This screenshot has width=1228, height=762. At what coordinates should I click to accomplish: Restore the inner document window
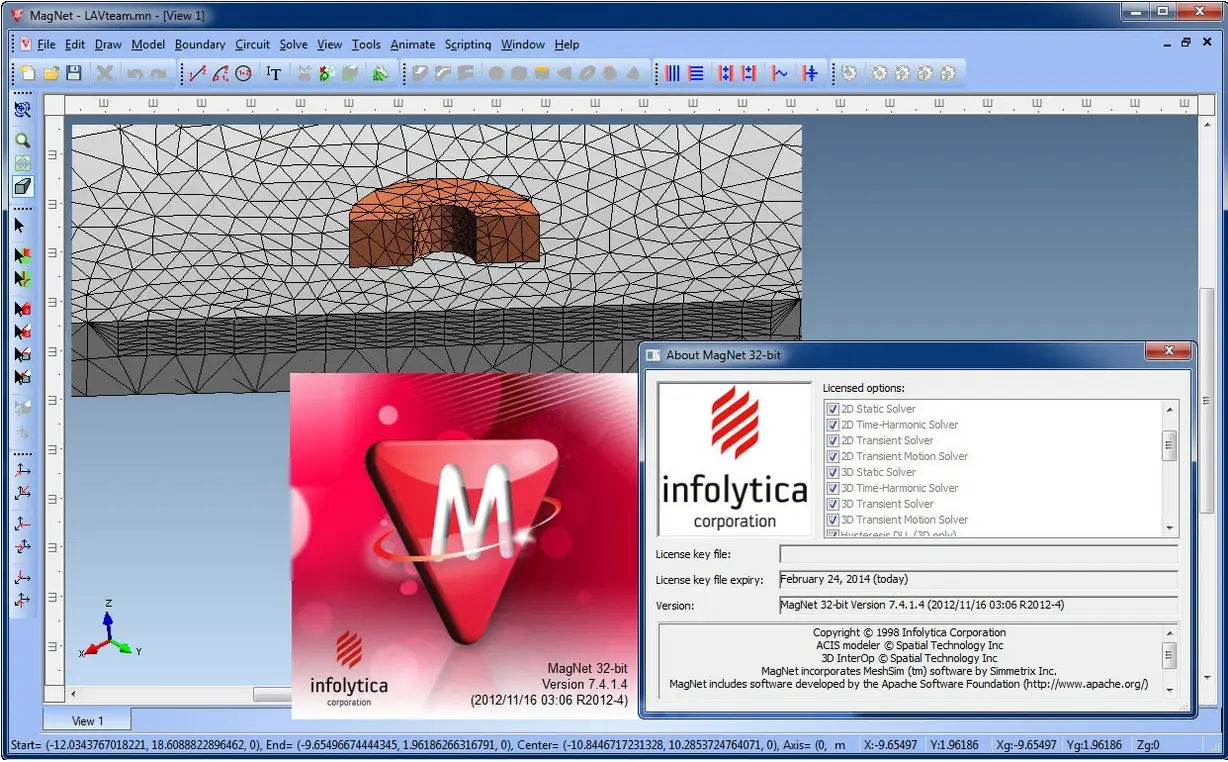coord(1186,43)
